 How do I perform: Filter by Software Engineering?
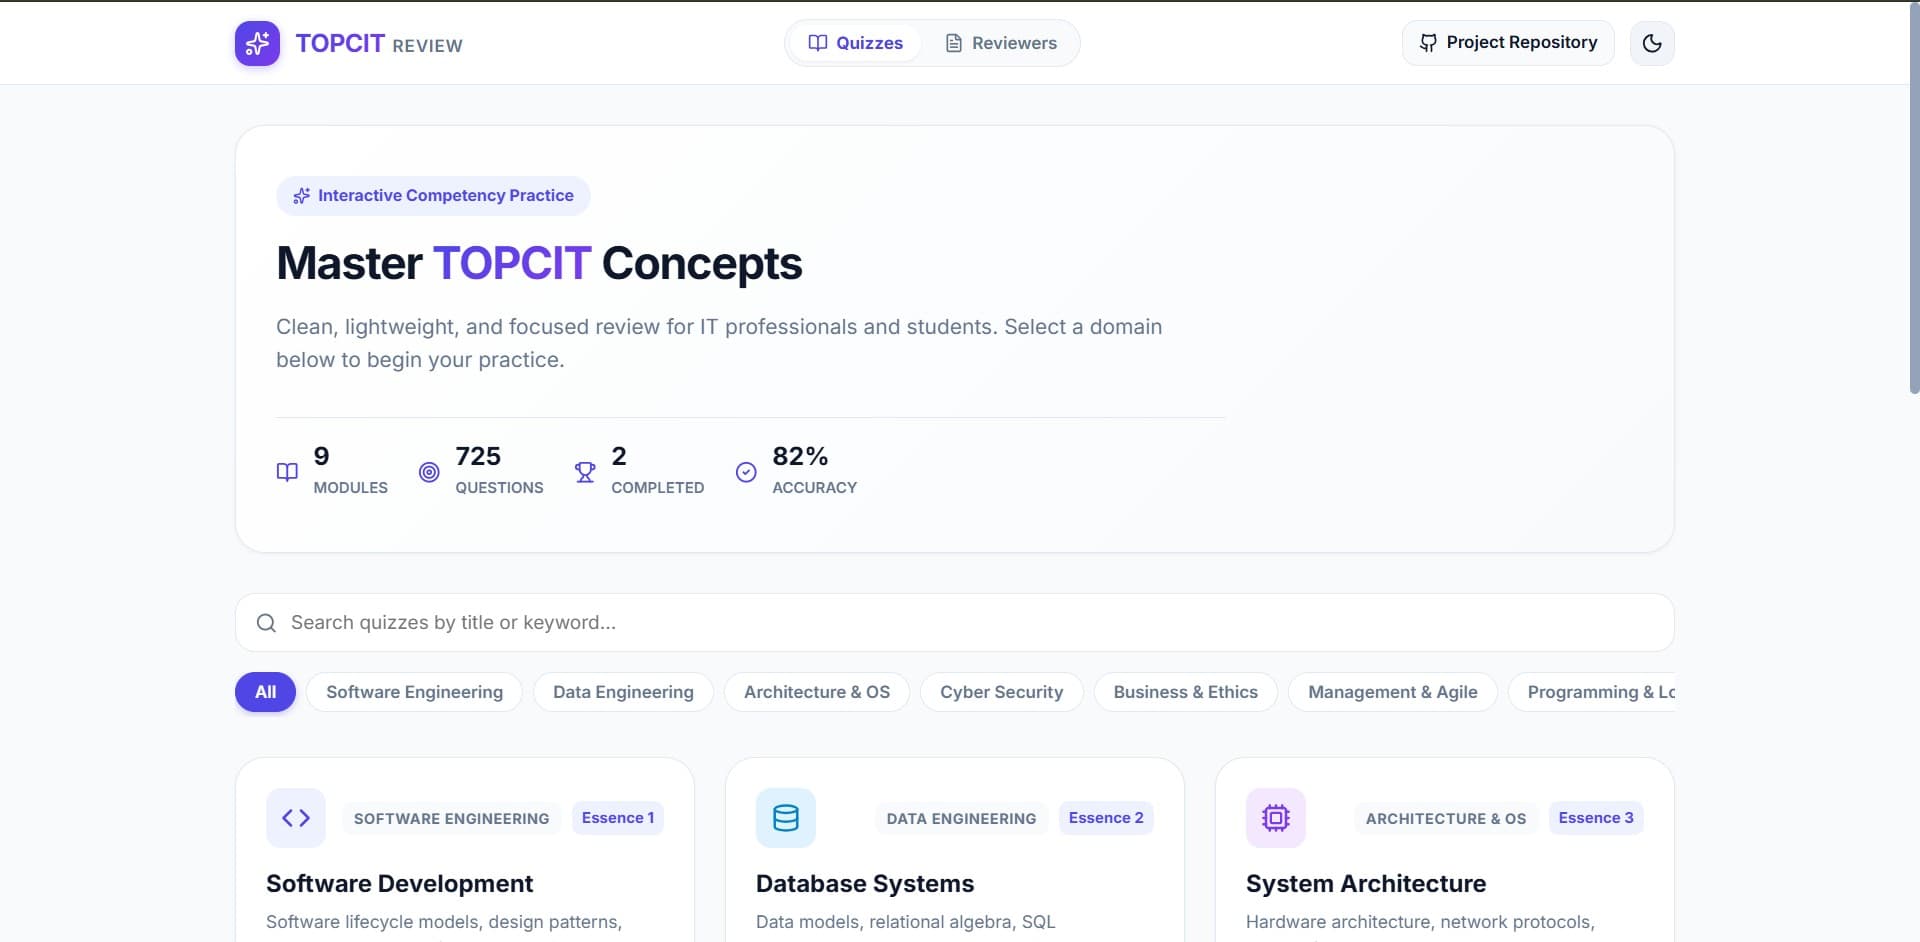[414, 692]
